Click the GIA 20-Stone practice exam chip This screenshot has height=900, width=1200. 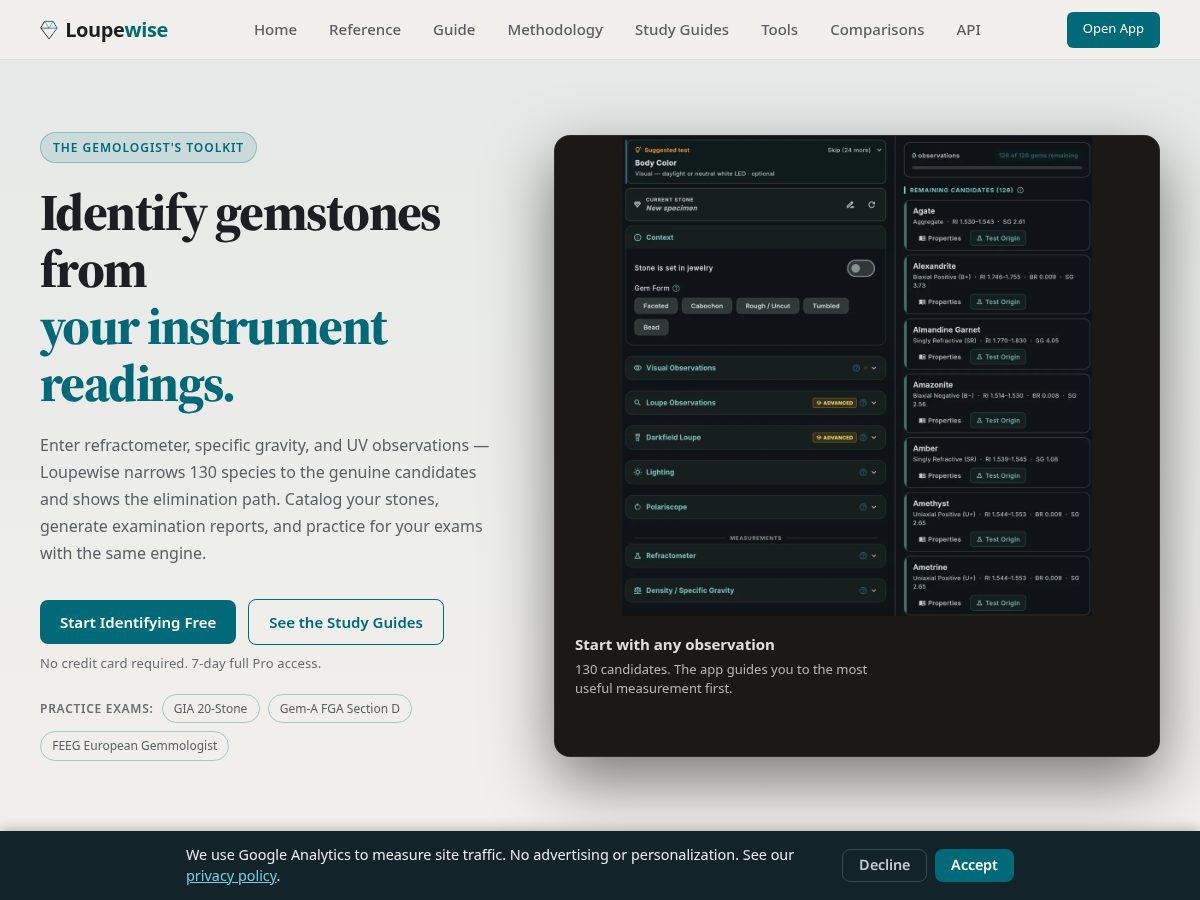click(x=210, y=708)
